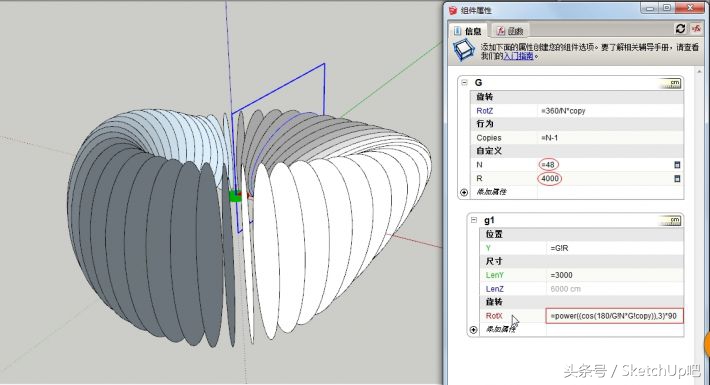Select the N attribute label

point(479,165)
